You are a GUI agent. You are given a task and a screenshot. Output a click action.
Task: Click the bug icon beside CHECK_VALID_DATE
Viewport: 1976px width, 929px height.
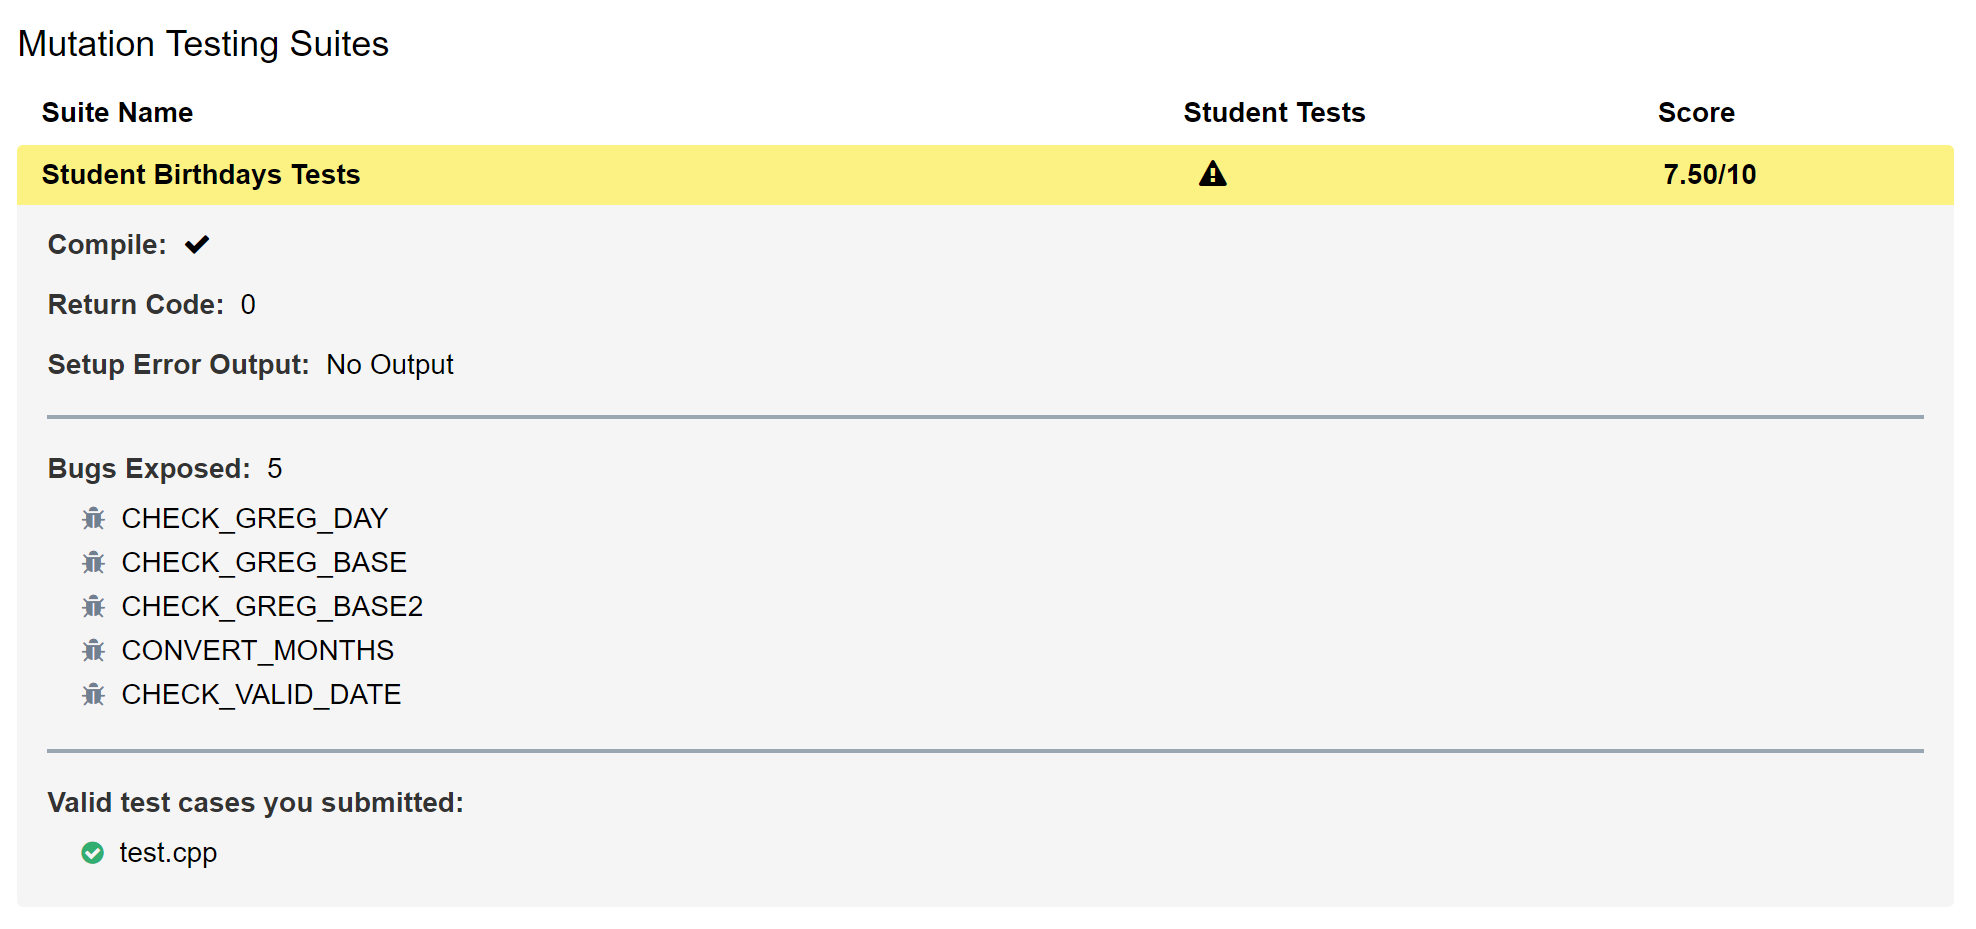pyautogui.click(x=94, y=694)
